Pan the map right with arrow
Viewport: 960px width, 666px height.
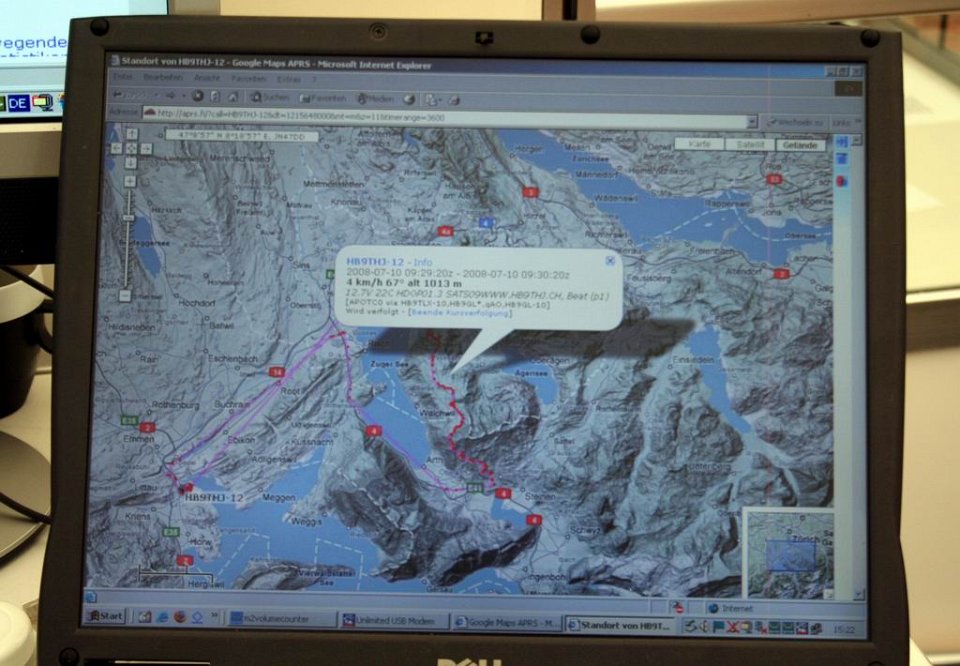(x=146, y=149)
